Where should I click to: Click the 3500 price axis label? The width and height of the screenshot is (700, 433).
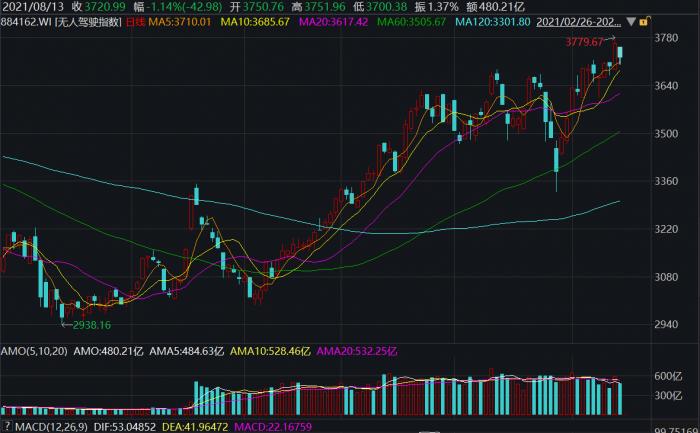[x=666, y=133]
